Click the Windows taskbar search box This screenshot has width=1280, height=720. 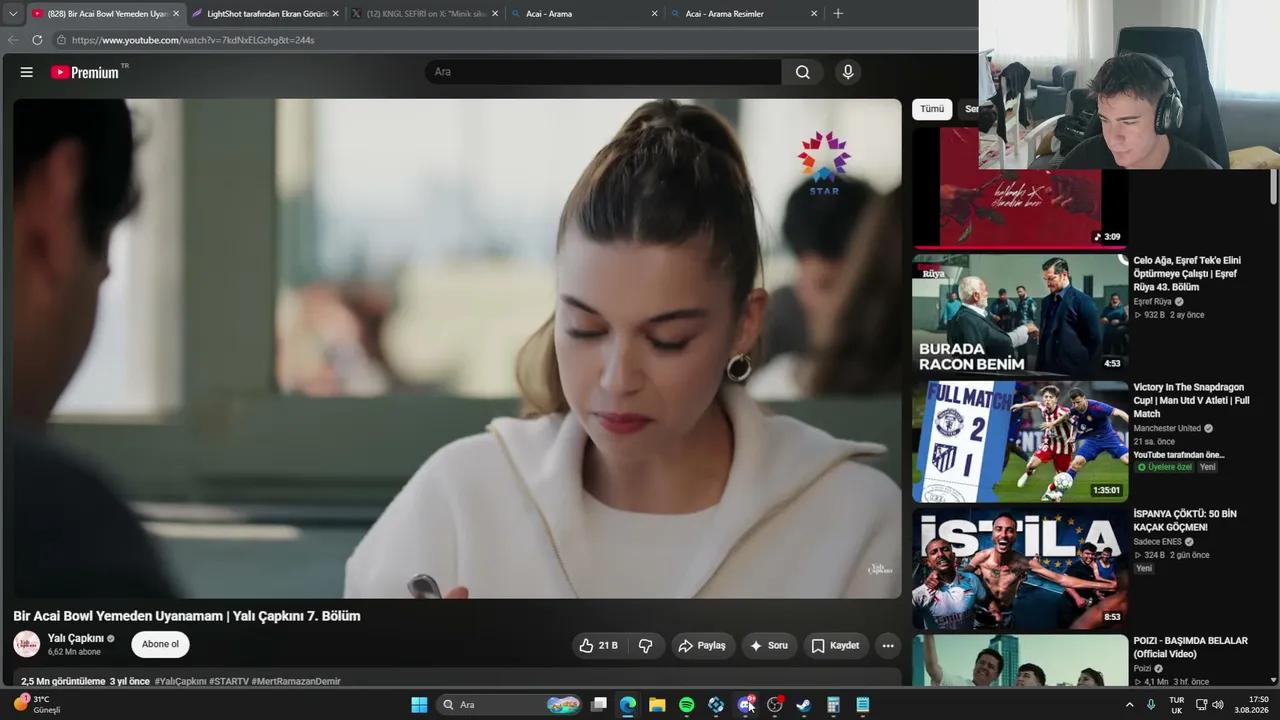(510, 705)
